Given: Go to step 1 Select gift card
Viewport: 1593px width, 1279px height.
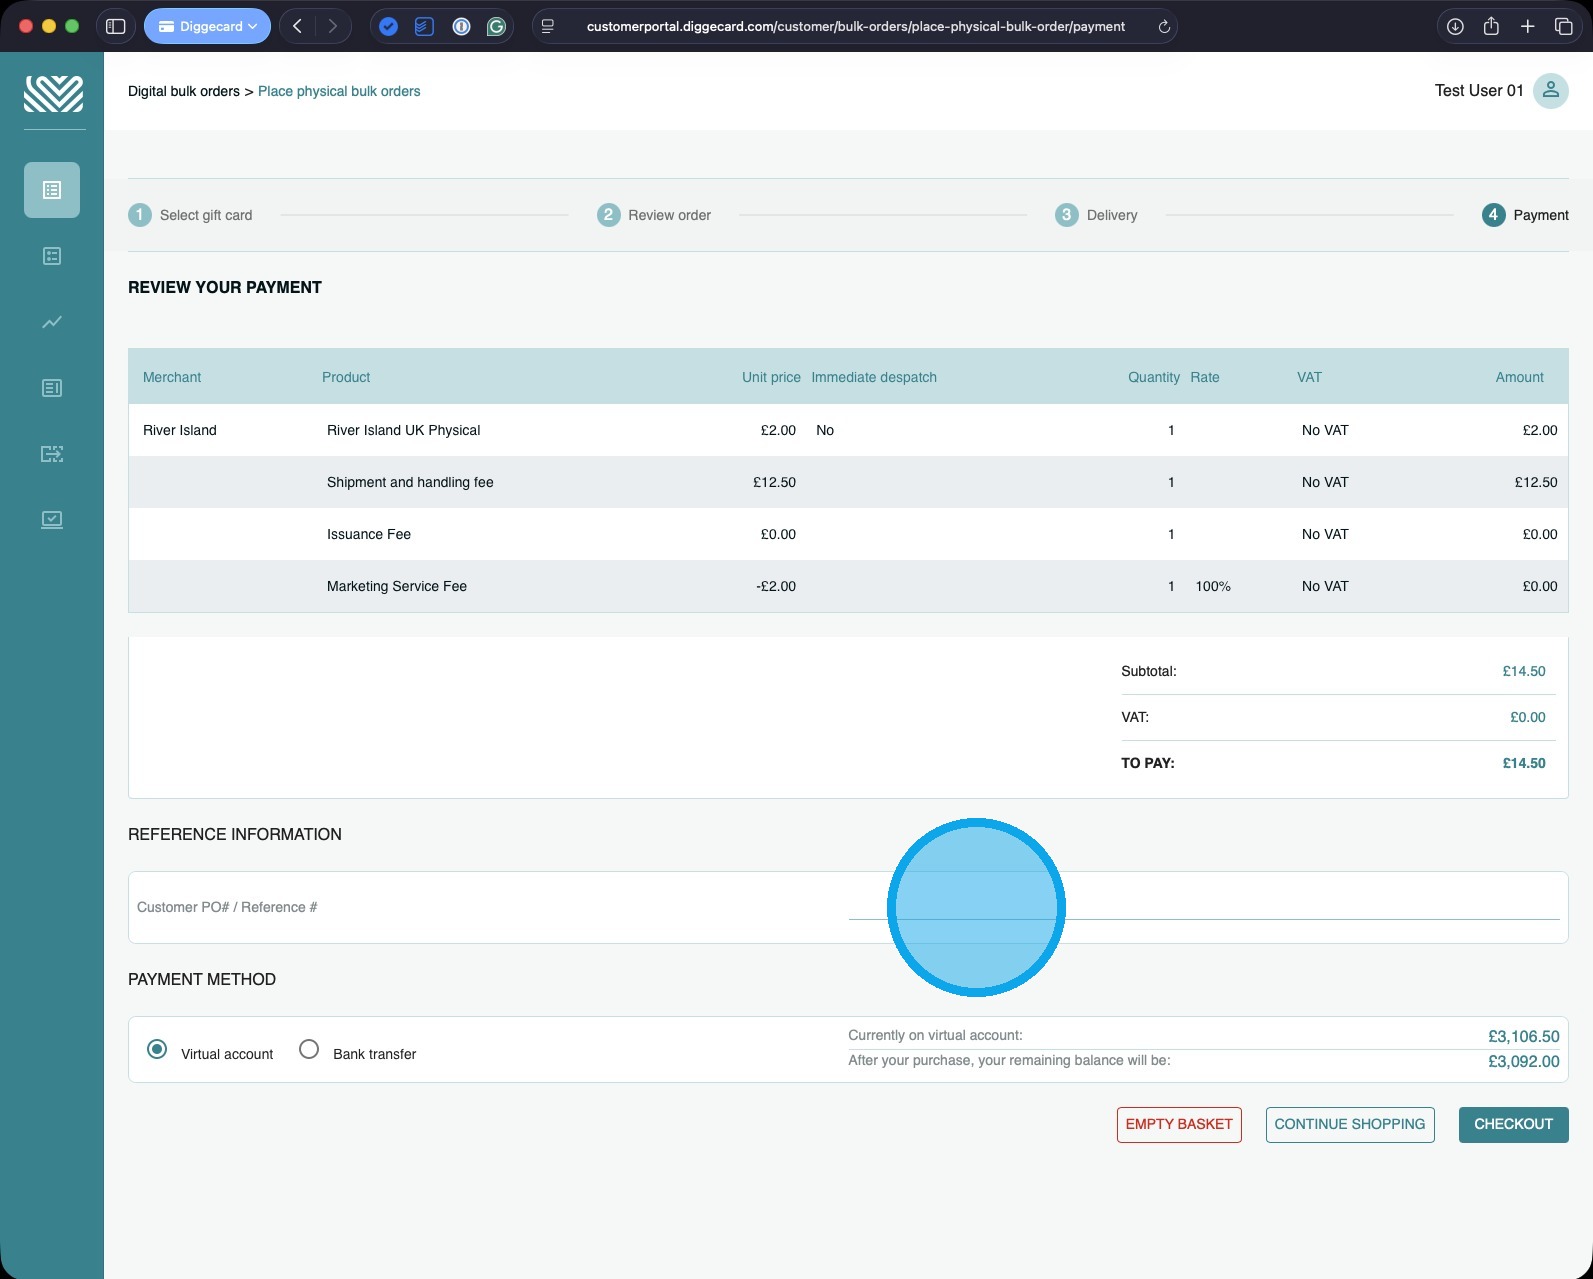Looking at the screenshot, I should (190, 215).
